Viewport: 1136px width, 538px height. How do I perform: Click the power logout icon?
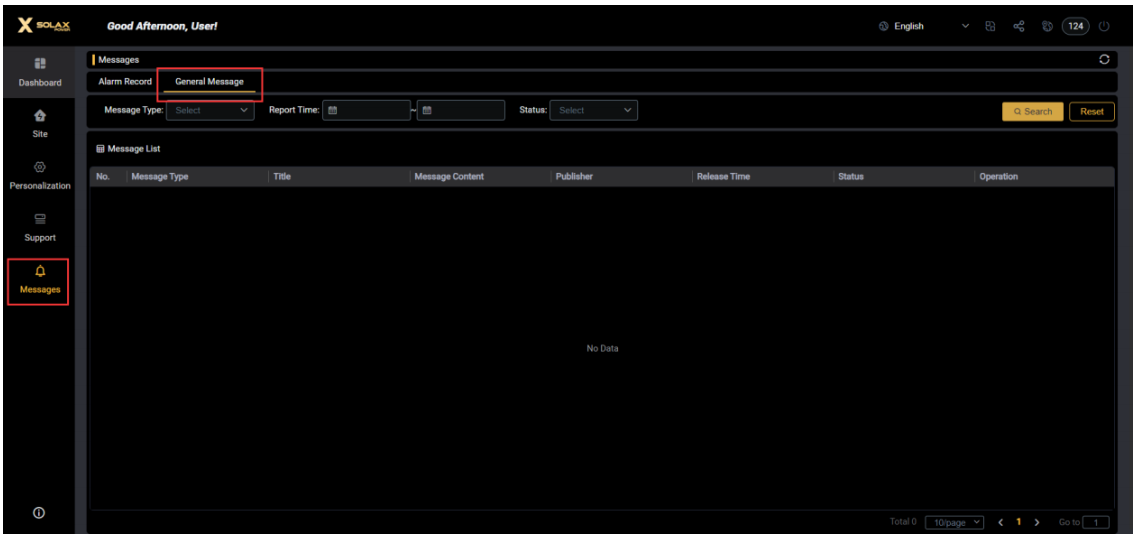point(1104,26)
